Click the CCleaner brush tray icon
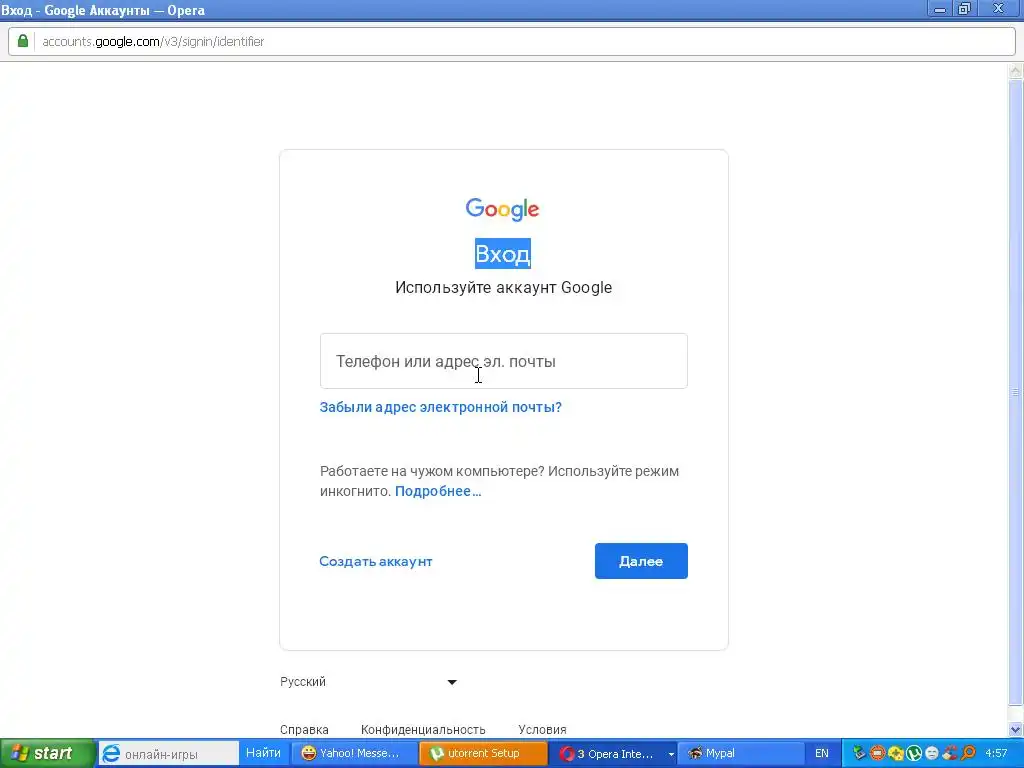The image size is (1024, 768). point(950,754)
